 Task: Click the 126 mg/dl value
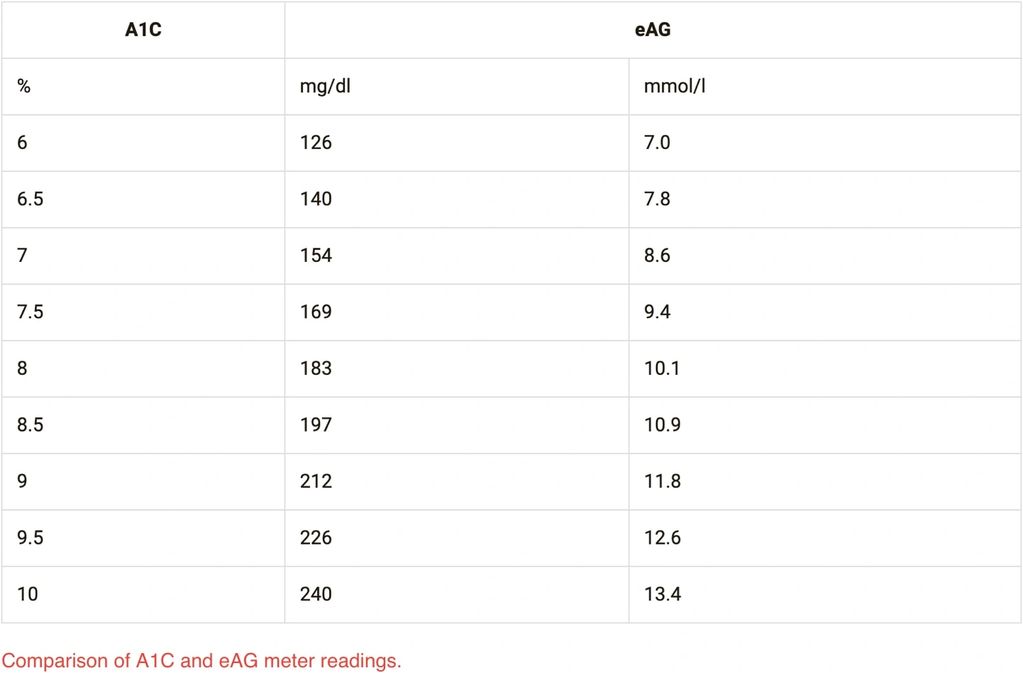click(316, 143)
